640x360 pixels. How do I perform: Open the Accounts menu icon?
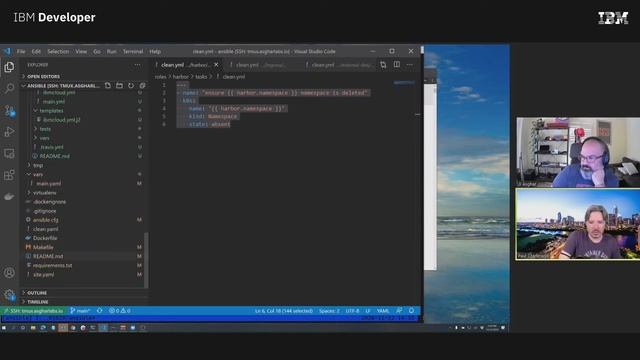tap(9, 273)
